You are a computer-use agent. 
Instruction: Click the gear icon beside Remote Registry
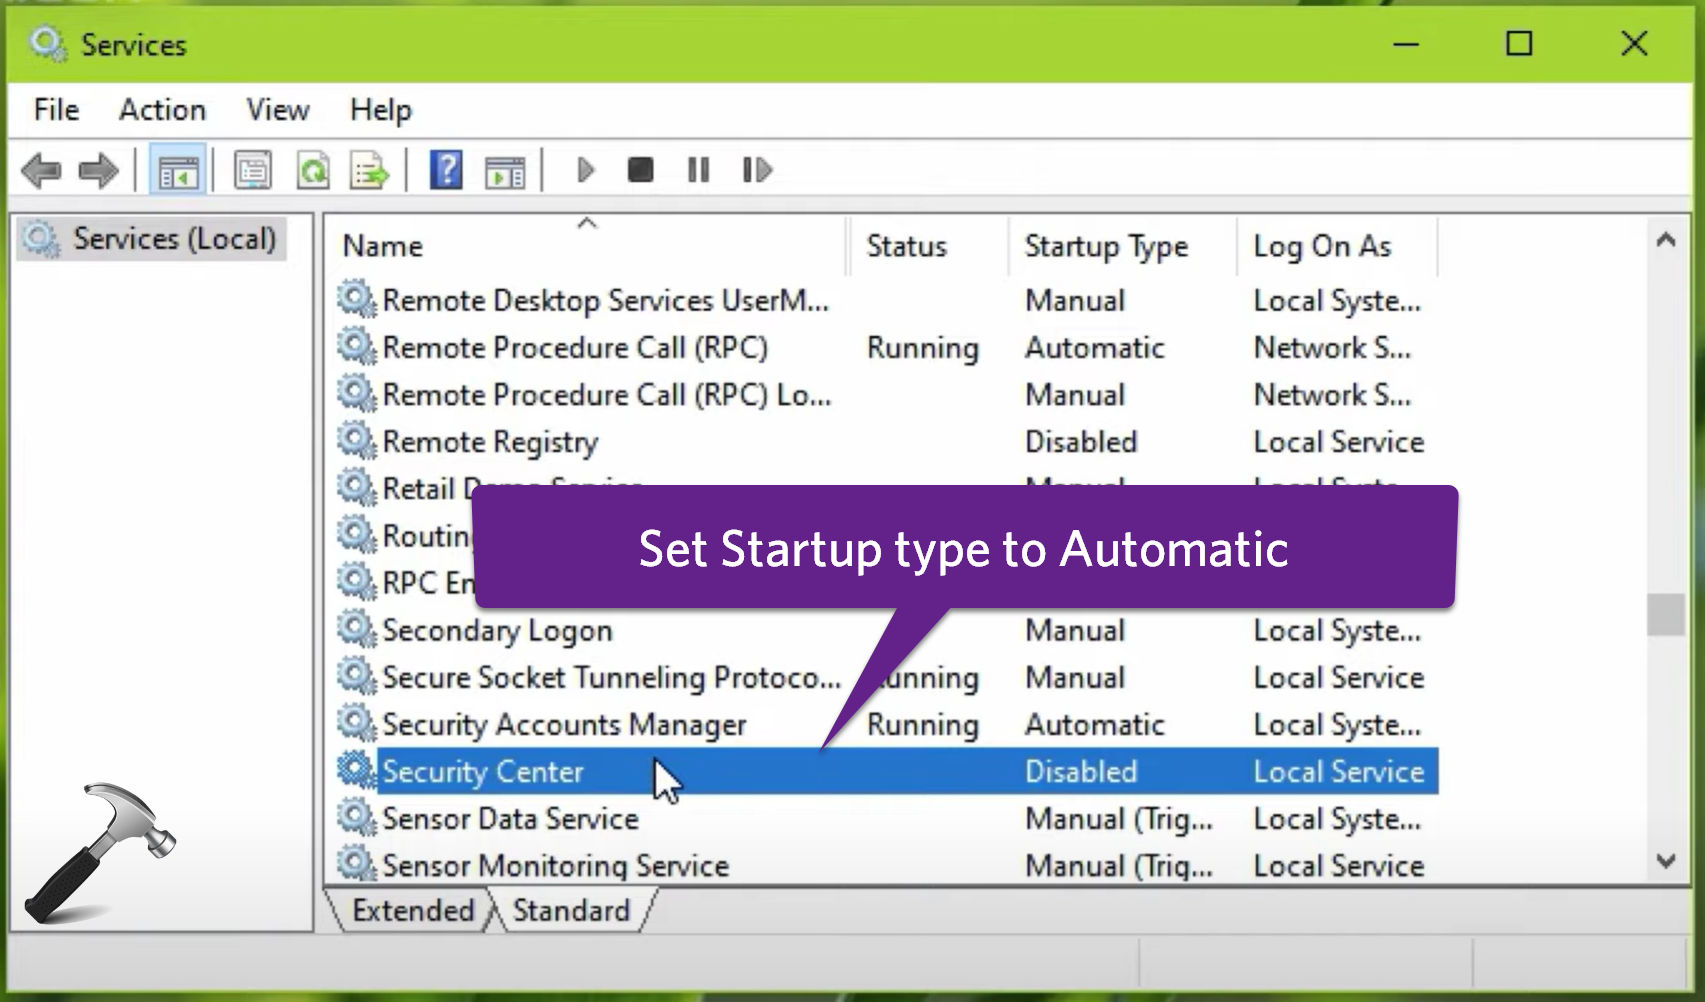[356, 440]
